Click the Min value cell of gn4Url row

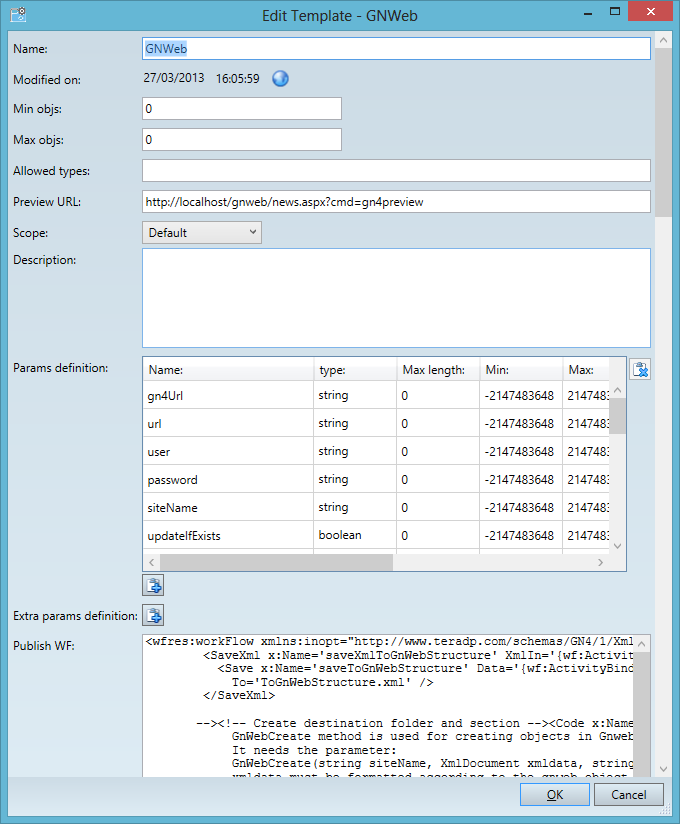tap(521, 395)
